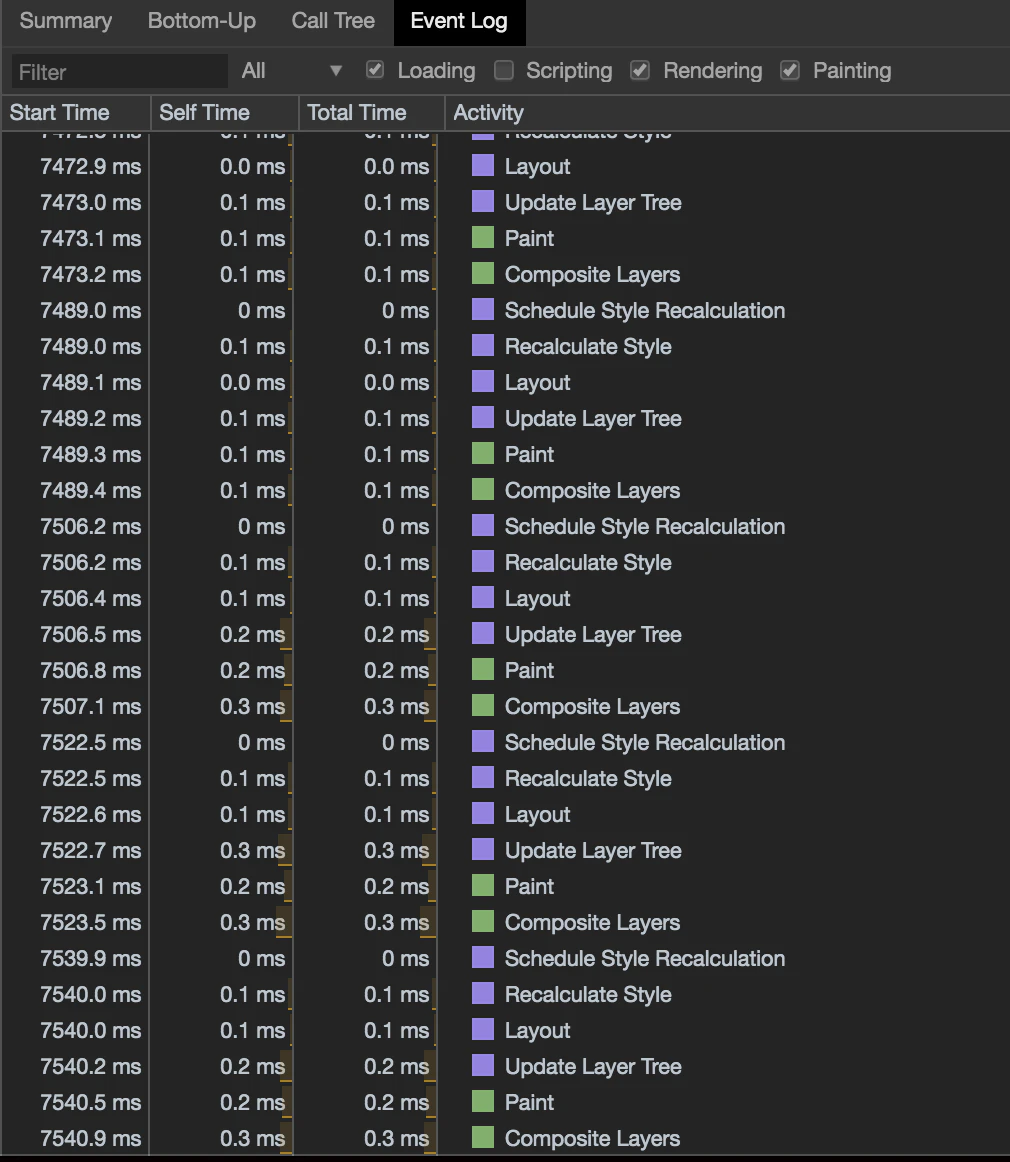The width and height of the screenshot is (1010, 1162).
Task: Open the All duration filter dropdown
Action: 292,71
